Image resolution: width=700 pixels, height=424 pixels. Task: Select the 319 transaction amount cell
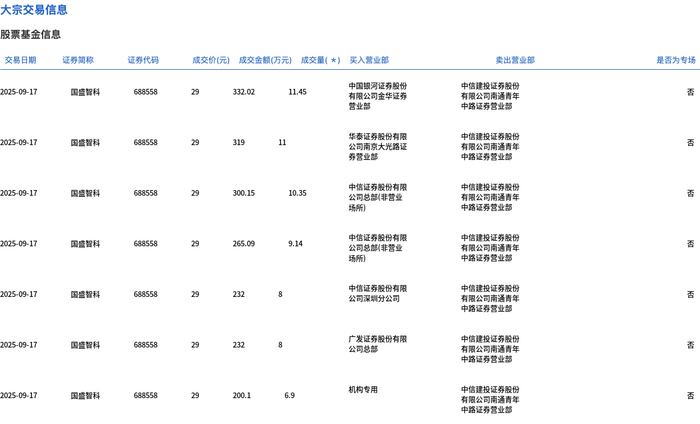239,142
